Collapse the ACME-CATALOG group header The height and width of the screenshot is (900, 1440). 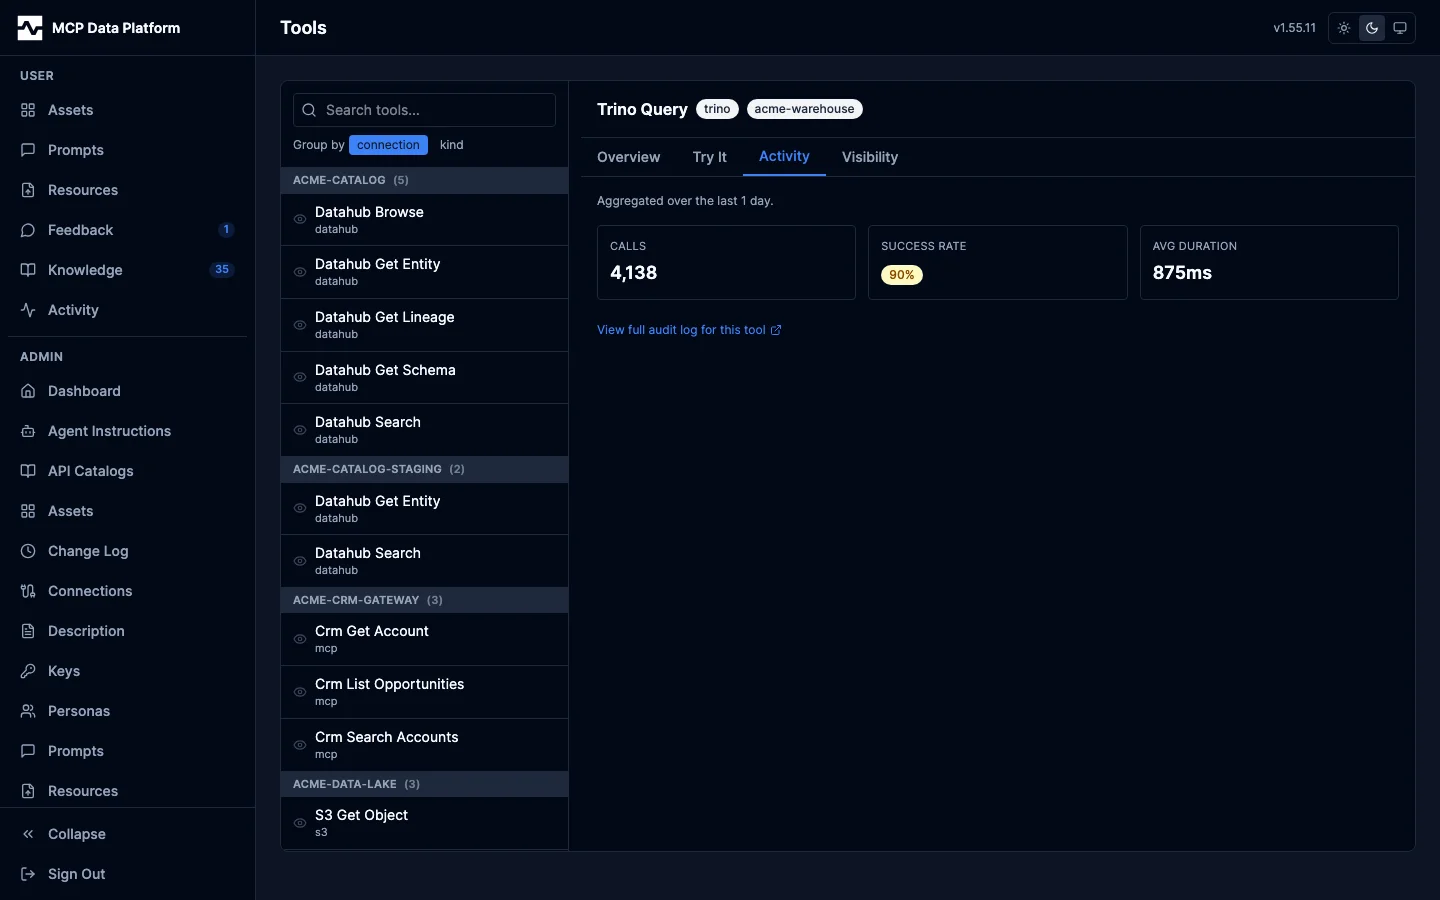click(x=424, y=180)
